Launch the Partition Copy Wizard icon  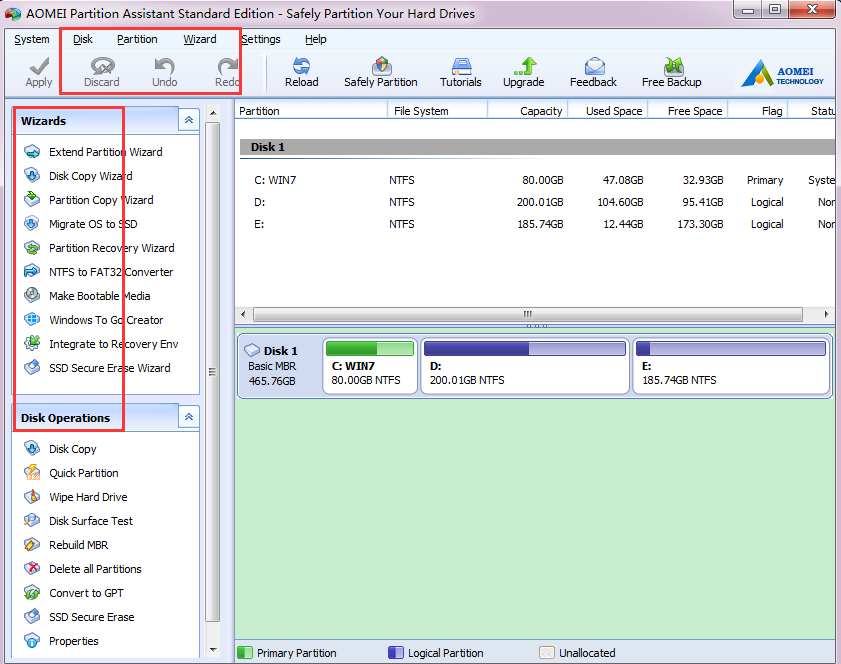coord(32,199)
